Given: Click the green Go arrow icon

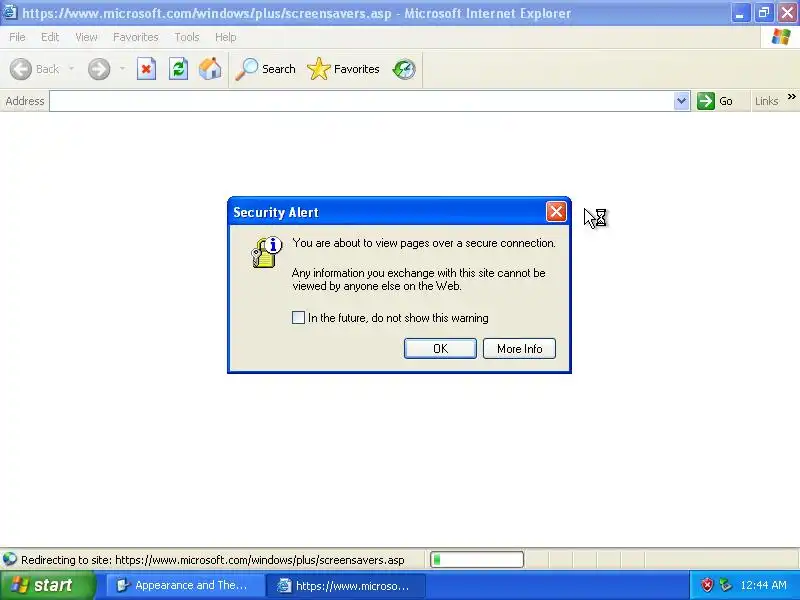Looking at the screenshot, I should click(x=706, y=101).
